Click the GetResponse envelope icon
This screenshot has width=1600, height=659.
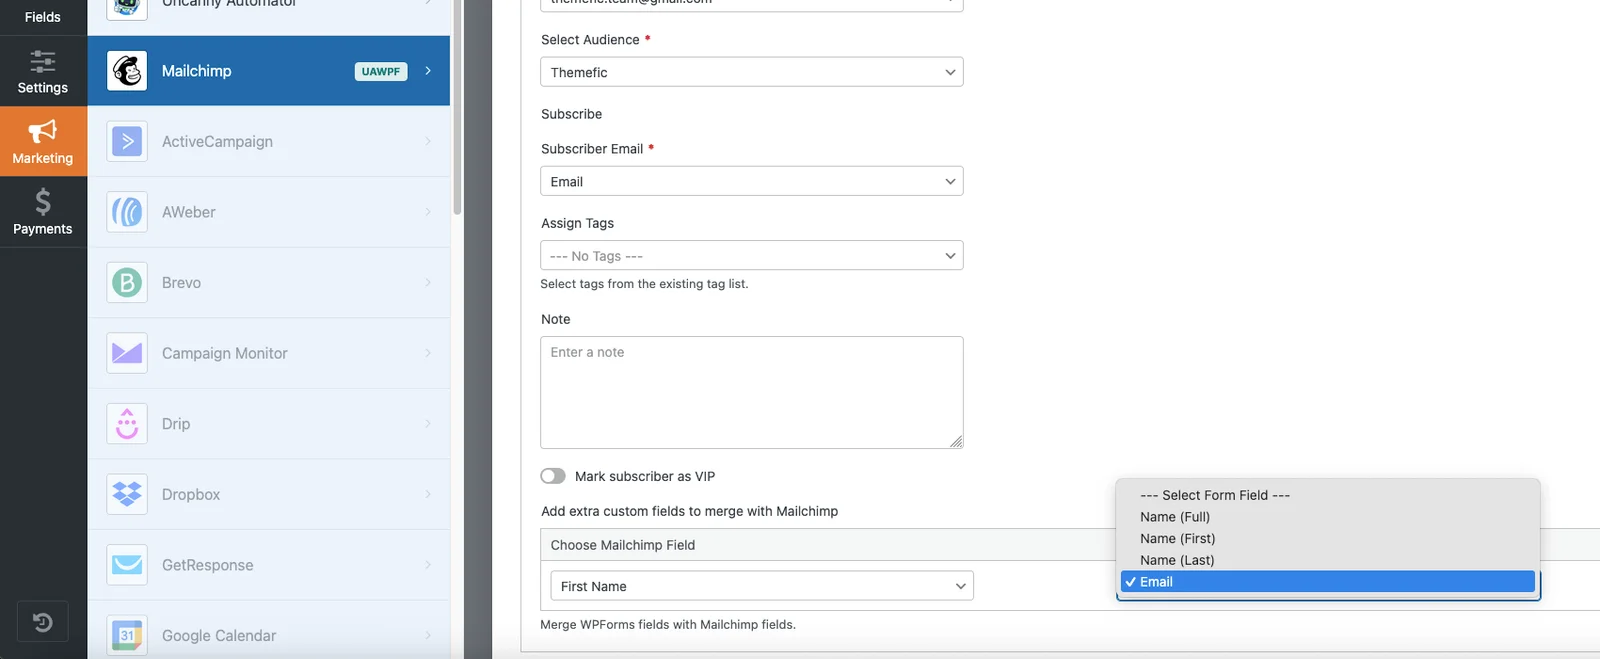tap(127, 565)
